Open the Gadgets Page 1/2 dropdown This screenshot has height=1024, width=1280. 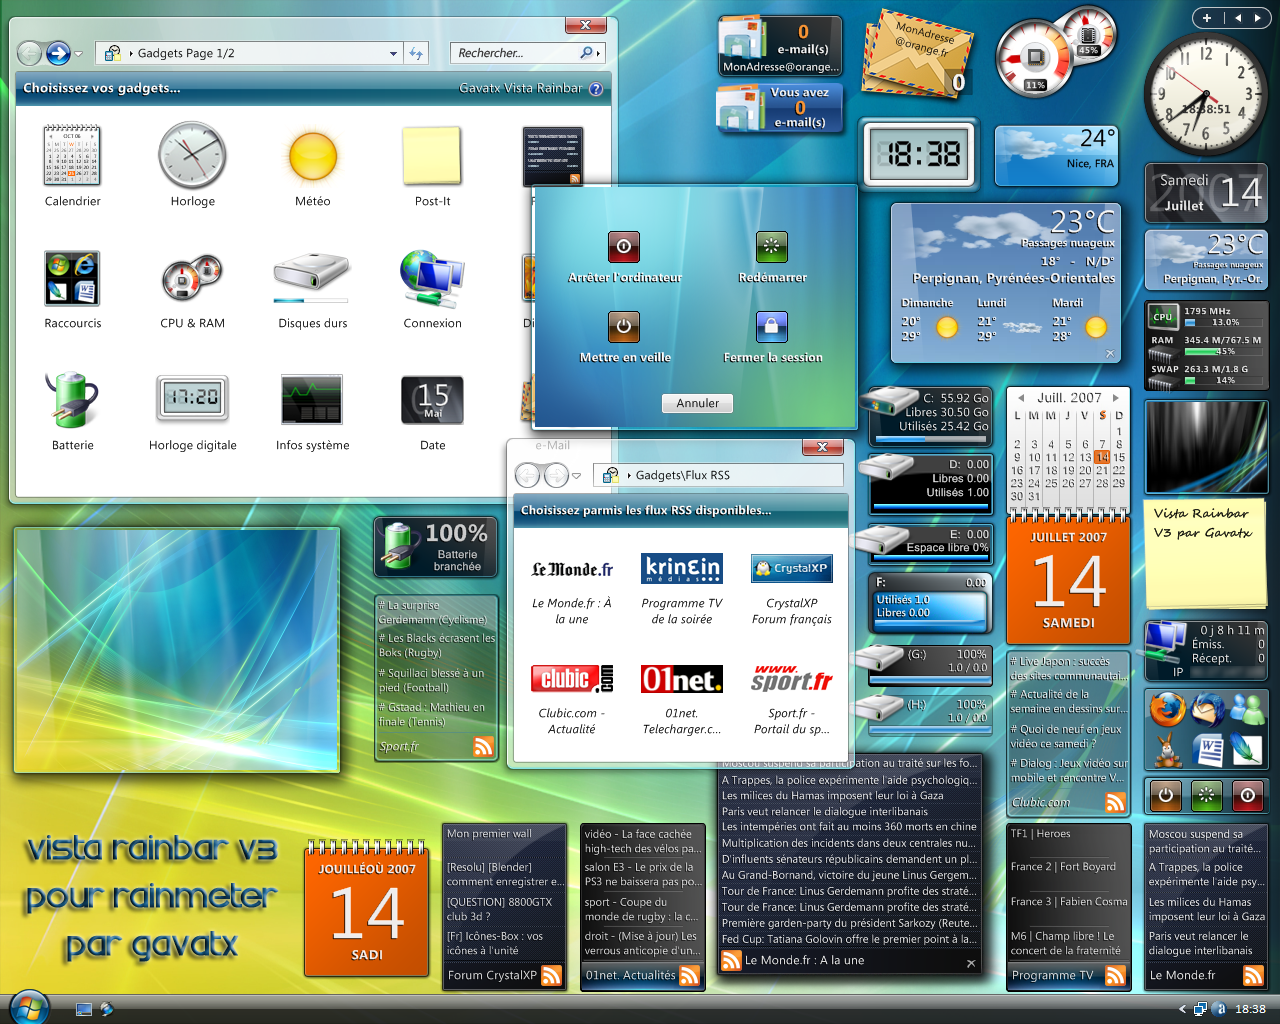393,52
